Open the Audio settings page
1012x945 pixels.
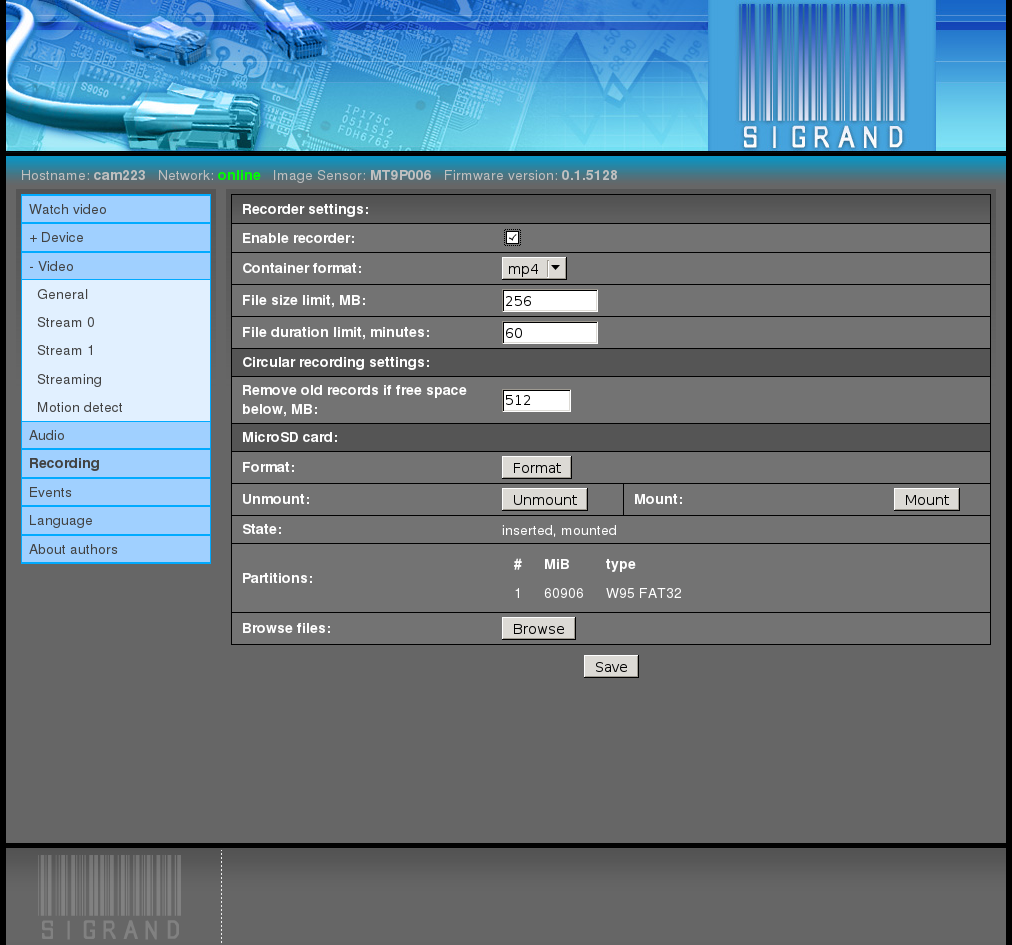click(116, 435)
